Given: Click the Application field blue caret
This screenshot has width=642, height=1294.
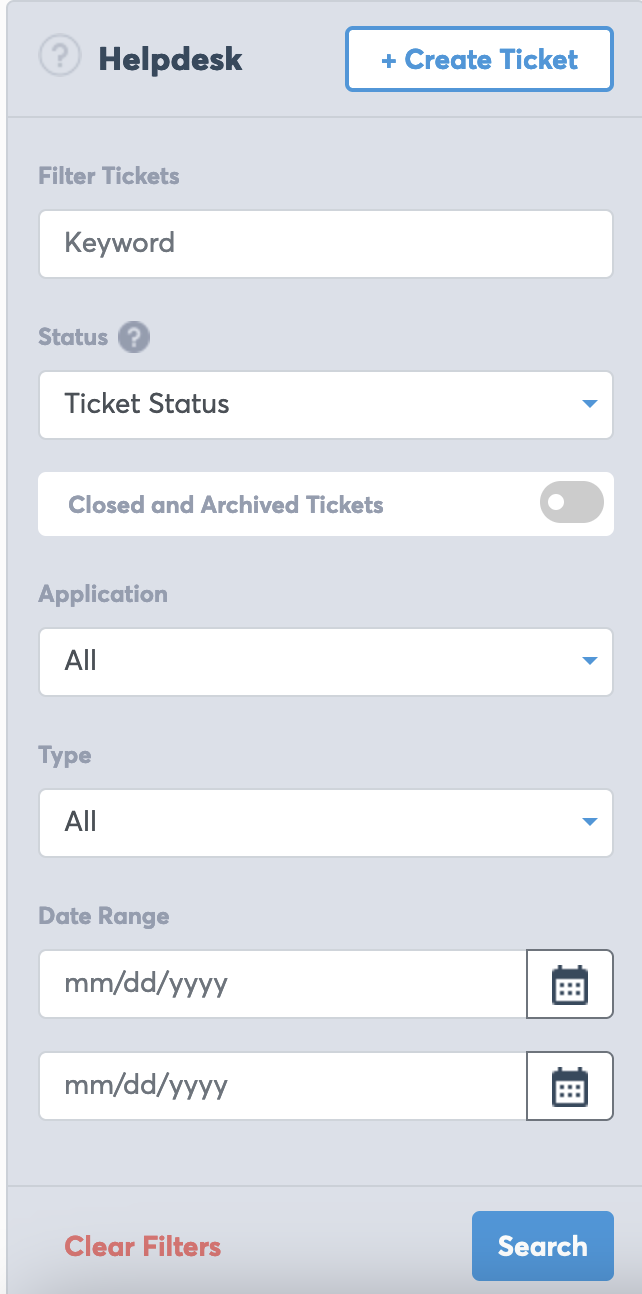Looking at the screenshot, I should coord(589,661).
